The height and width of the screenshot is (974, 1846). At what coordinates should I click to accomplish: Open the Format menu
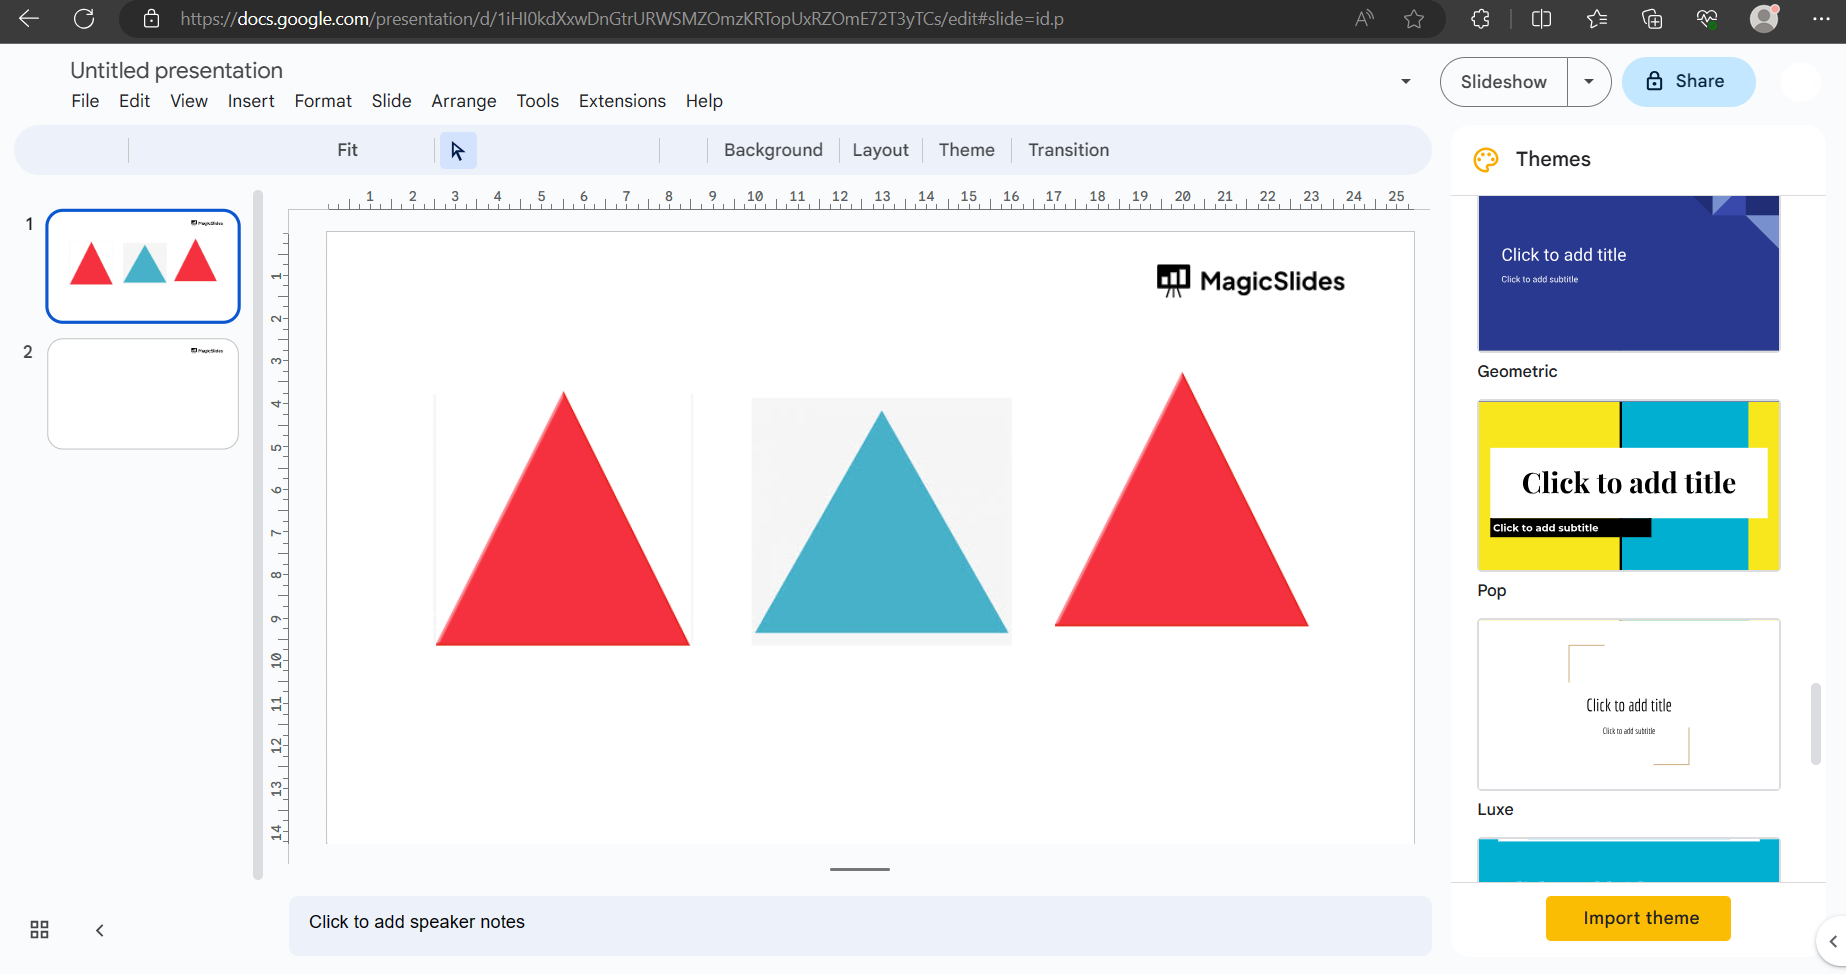(323, 101)
